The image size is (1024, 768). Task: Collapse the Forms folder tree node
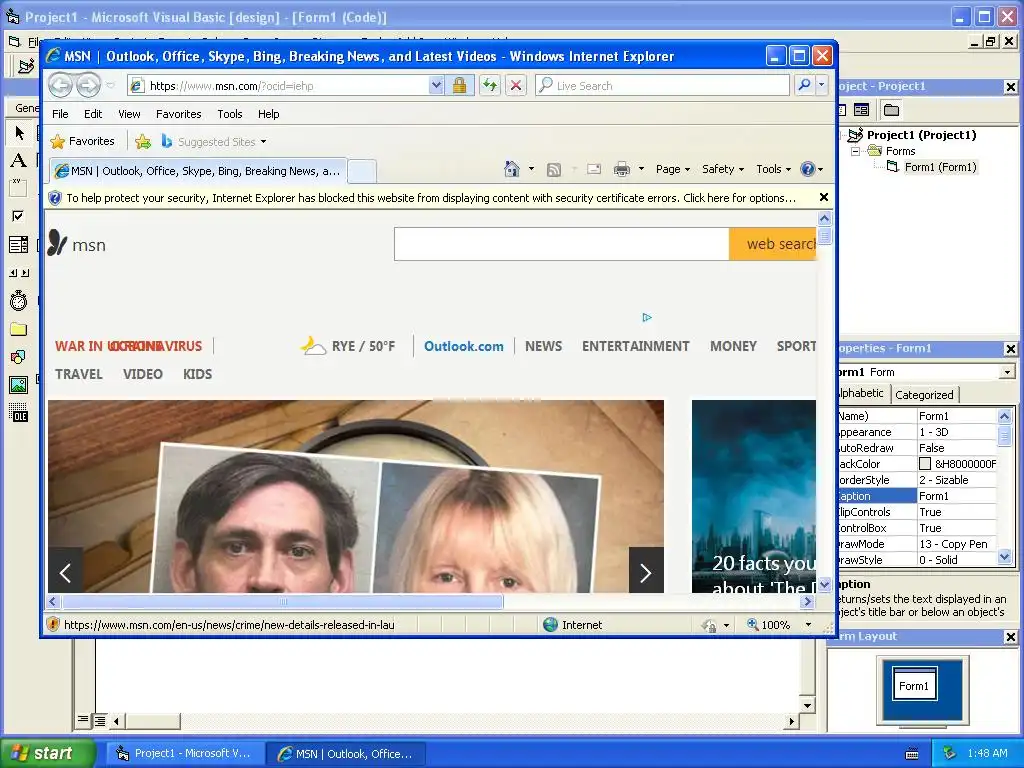[856, 152]
